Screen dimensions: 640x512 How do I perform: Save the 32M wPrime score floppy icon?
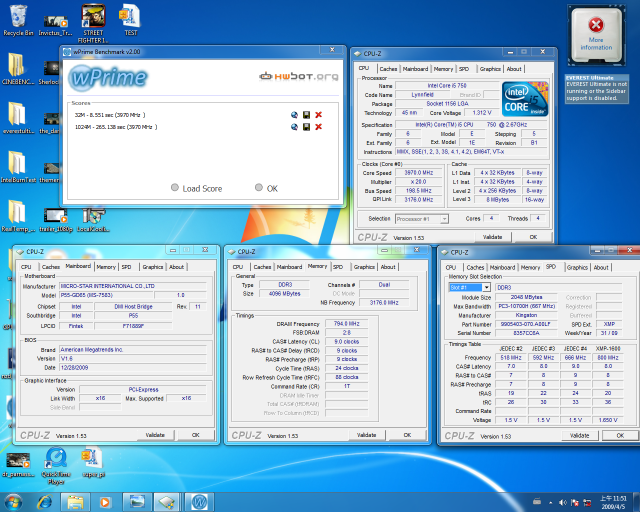[306, 115]
